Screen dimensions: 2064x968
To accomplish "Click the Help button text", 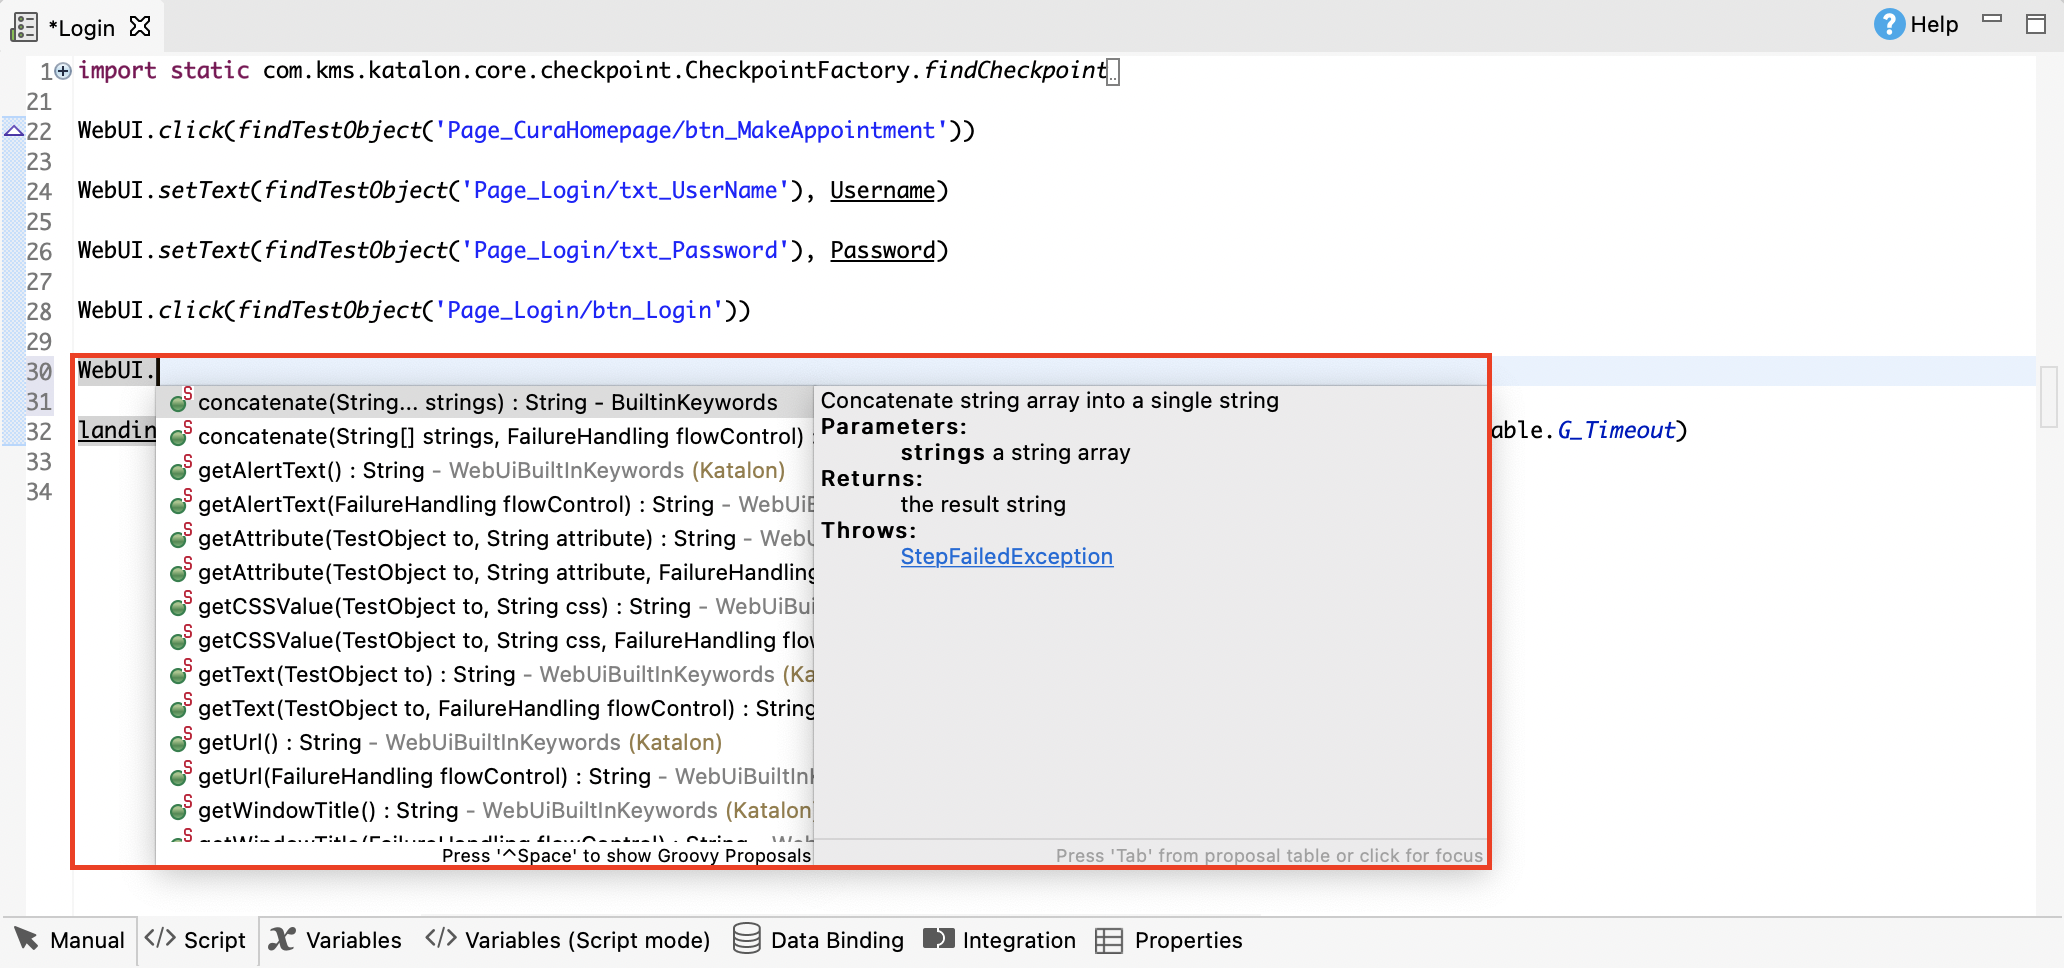I will 1932,24.
